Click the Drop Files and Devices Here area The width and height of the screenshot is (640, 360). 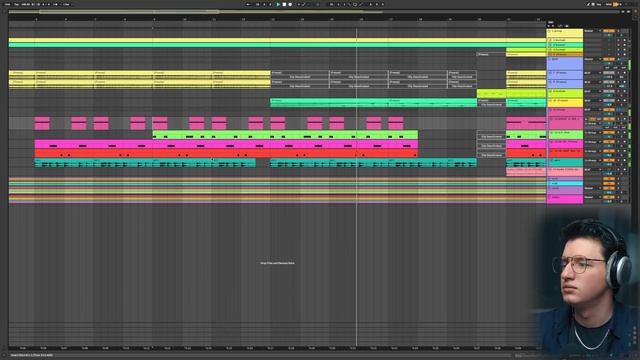(x=277, y=263)
